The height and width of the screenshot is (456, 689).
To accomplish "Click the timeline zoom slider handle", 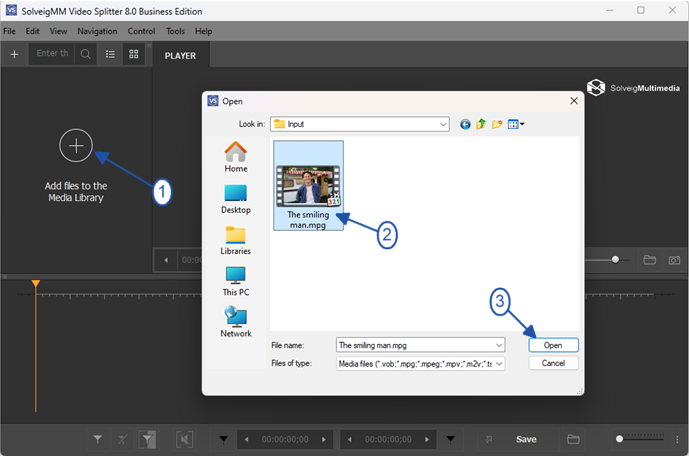I will click(x=620, y=439).
